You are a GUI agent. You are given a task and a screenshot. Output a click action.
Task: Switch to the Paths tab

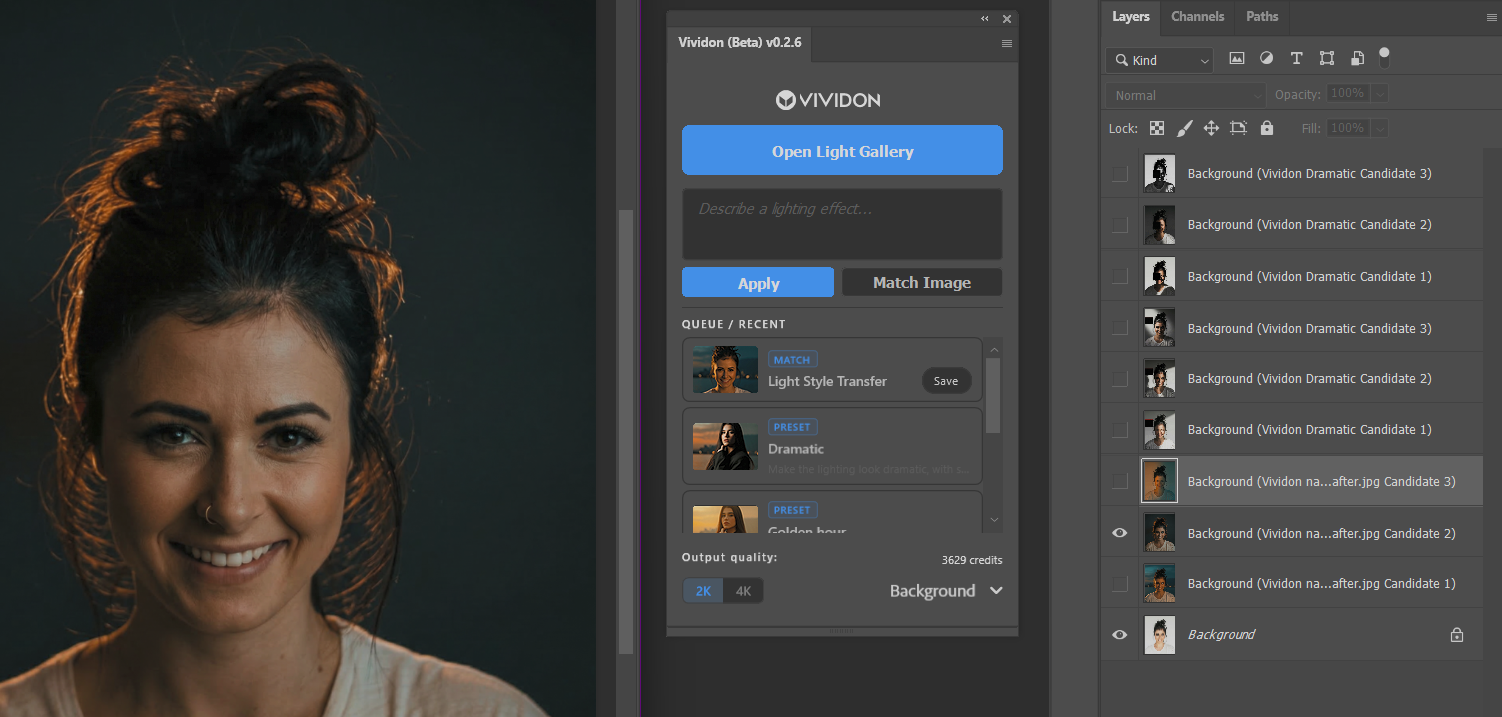[1261, 16]
